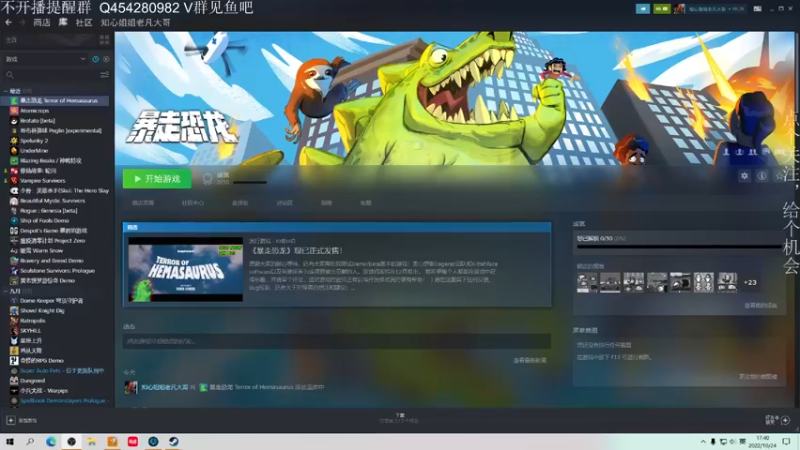This screenshot has height=450, width=800.
Task: Switch library to grid collections view
Action: (x=105, y=40)
